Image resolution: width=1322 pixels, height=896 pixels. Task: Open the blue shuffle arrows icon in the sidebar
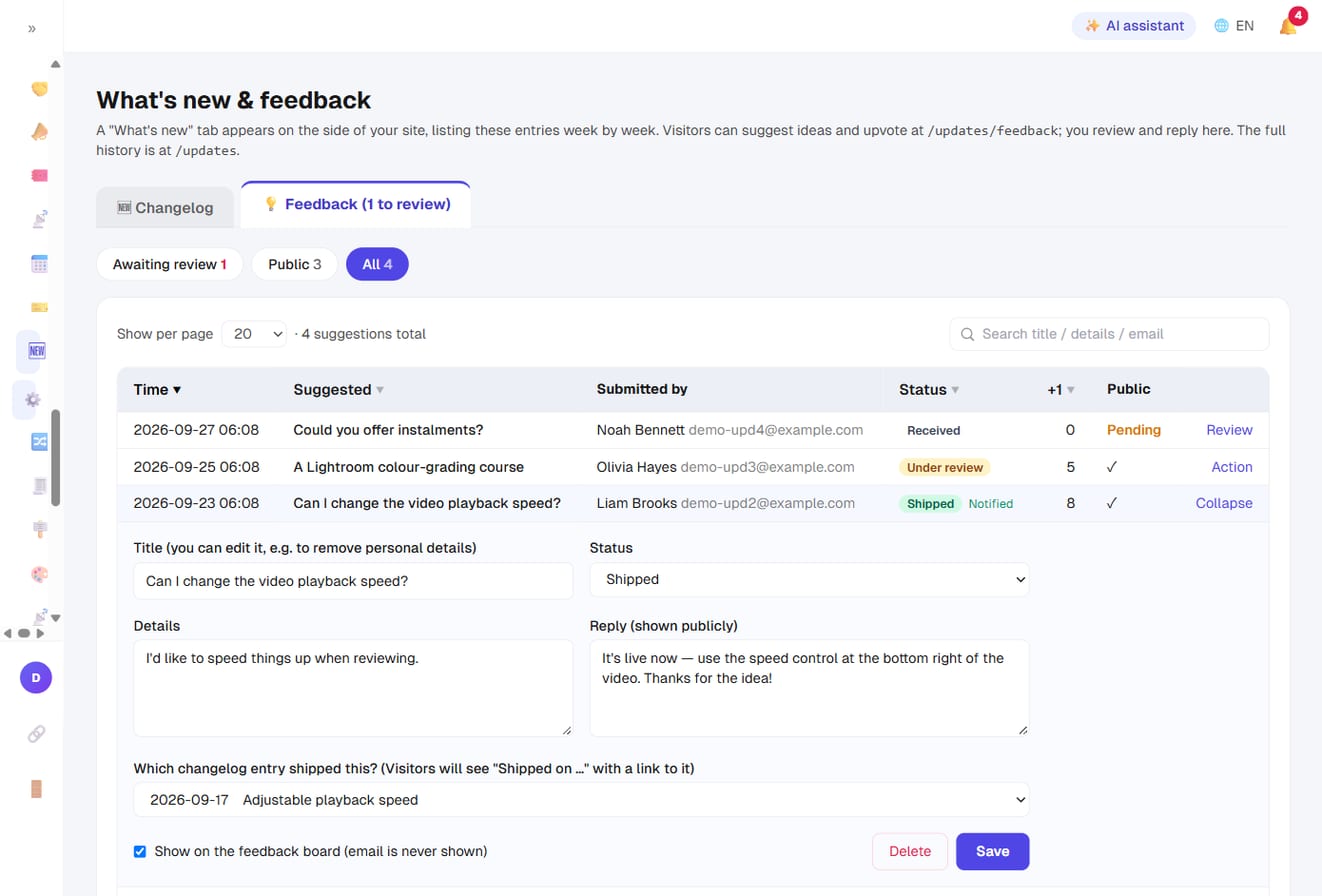[x=40, y=441]
